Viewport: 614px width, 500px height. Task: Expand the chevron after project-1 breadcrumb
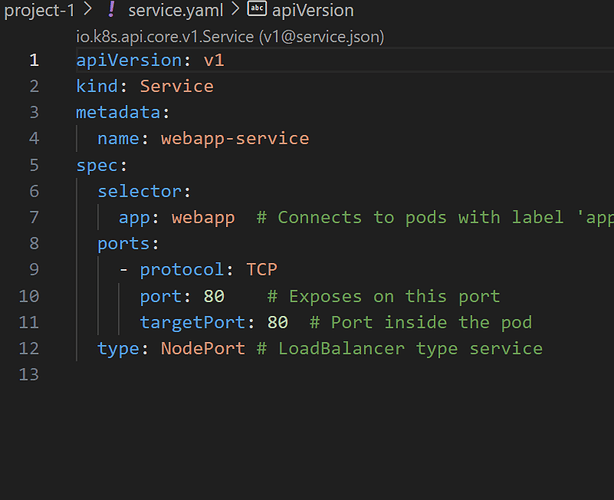tap(87, 10)
